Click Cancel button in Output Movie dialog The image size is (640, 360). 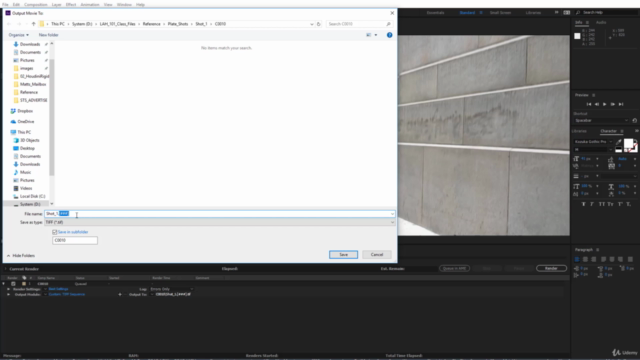(x=377, y=255)
